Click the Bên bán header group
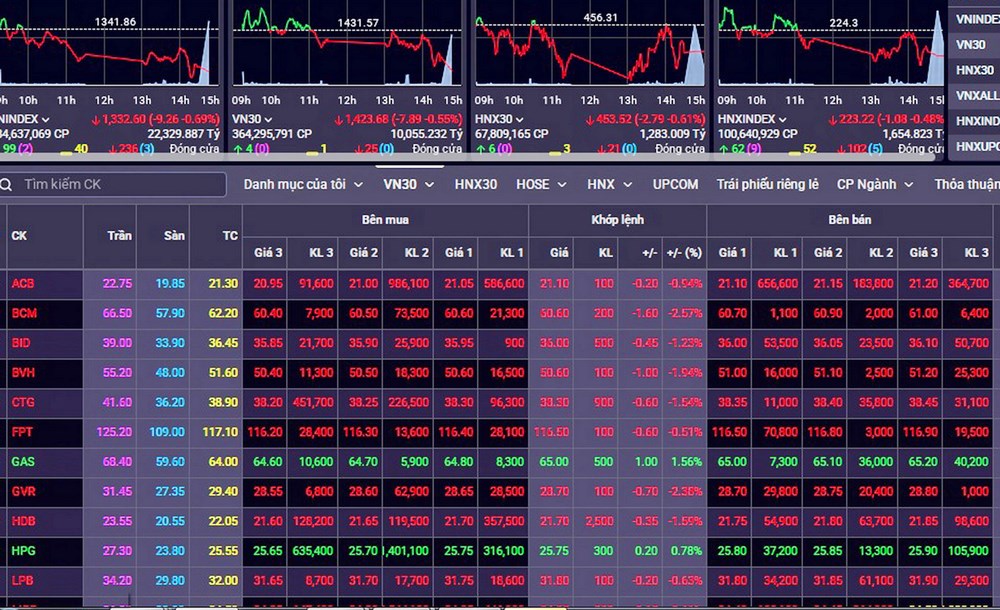Viewport: 1000px width, 610px height. click(849, 220)
